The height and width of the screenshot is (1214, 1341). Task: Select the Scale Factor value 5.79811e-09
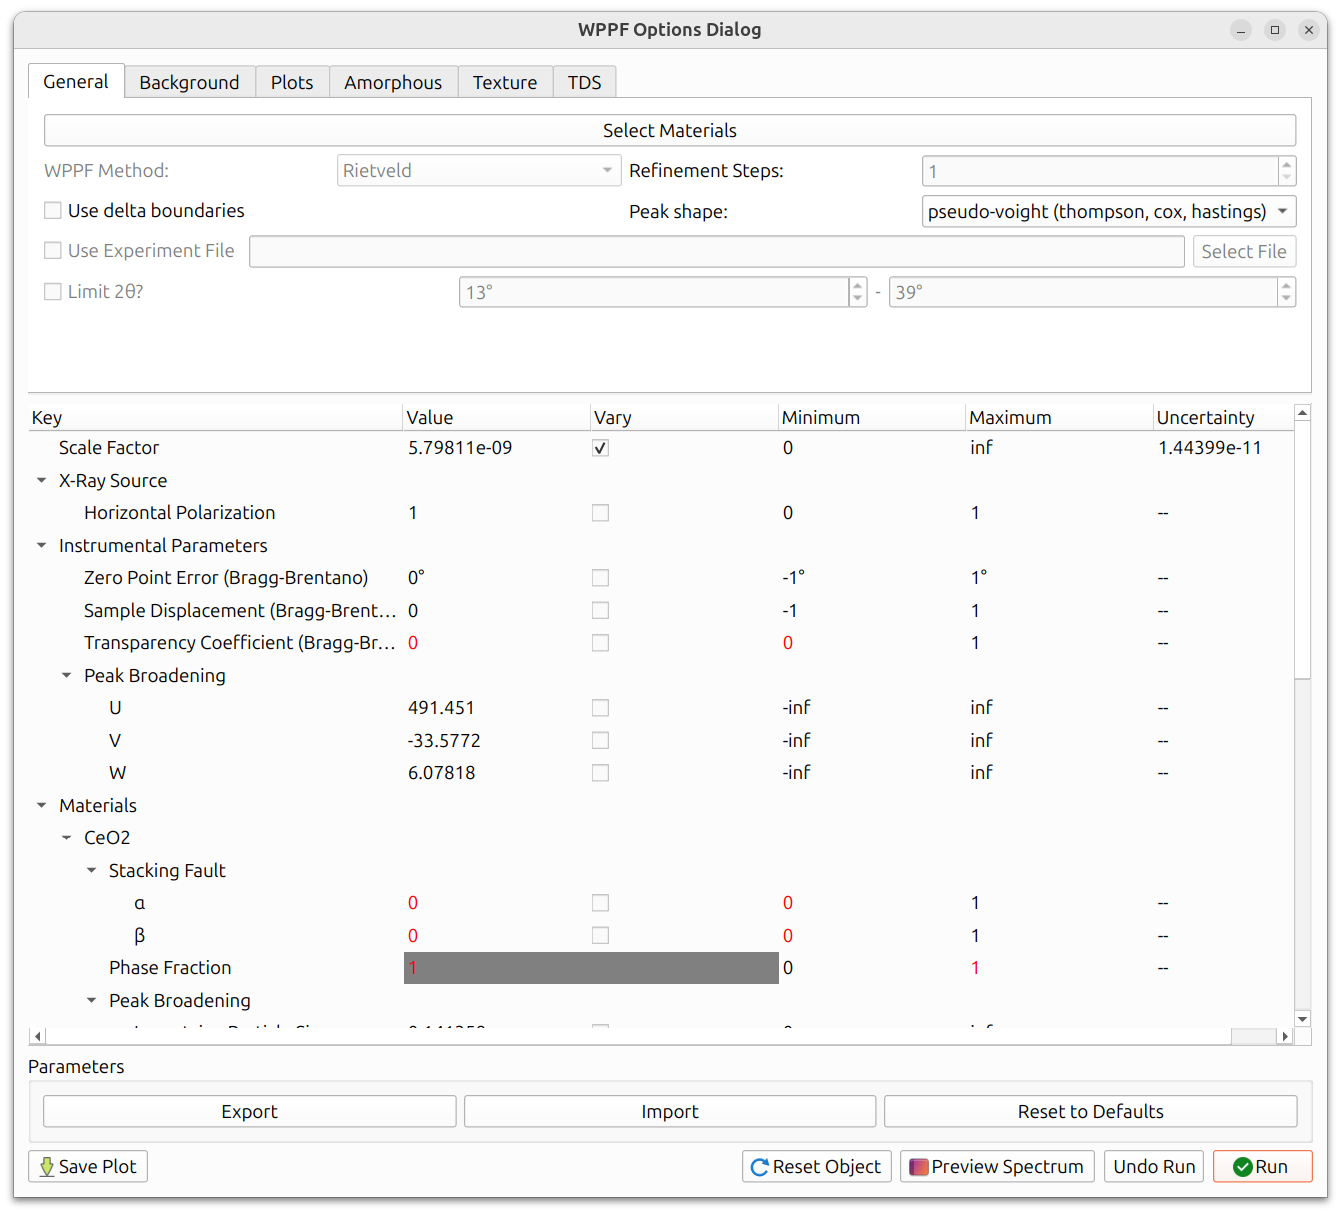click(x=460, y=448)
